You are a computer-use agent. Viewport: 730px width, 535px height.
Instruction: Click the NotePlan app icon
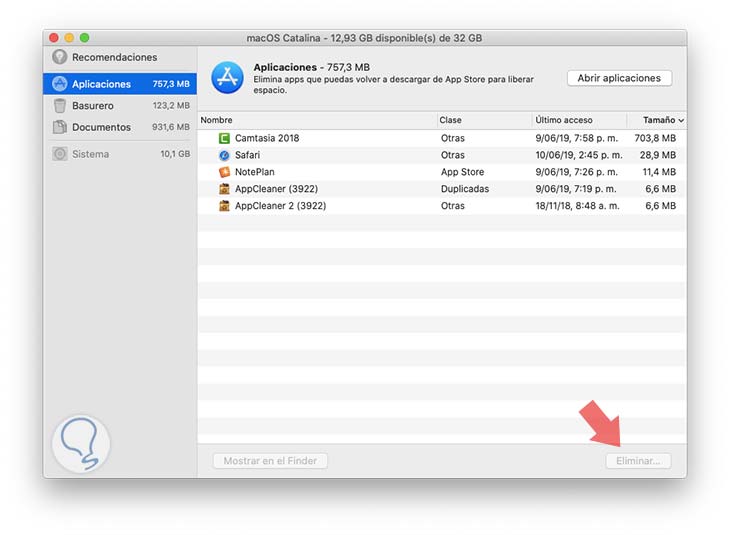[224, 172]
